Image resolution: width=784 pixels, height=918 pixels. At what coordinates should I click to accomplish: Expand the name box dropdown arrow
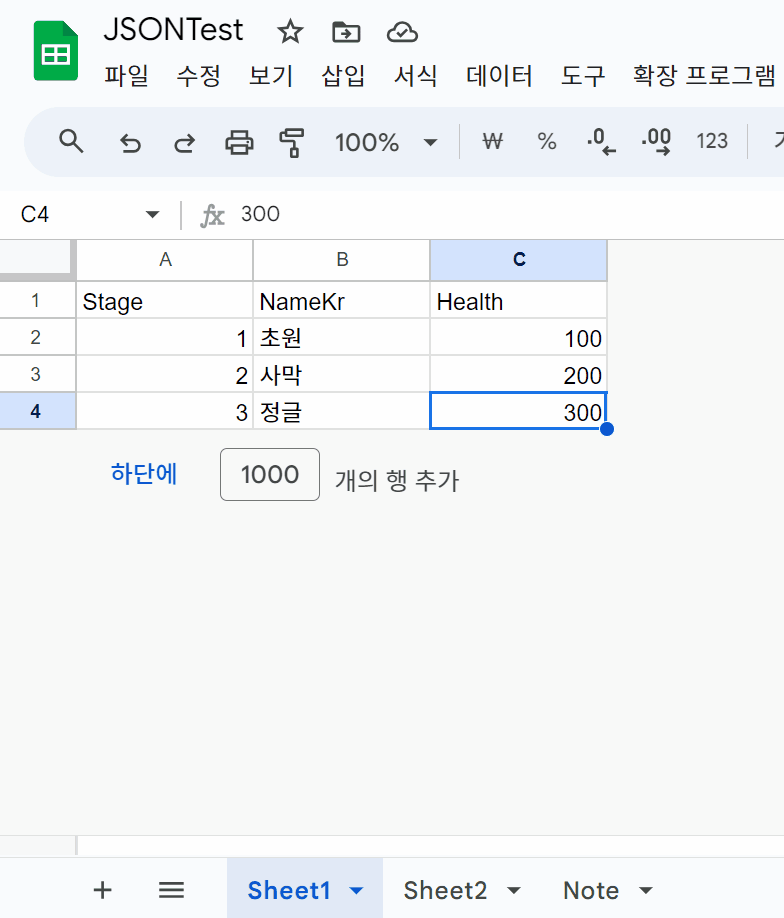tap(152, 214)
